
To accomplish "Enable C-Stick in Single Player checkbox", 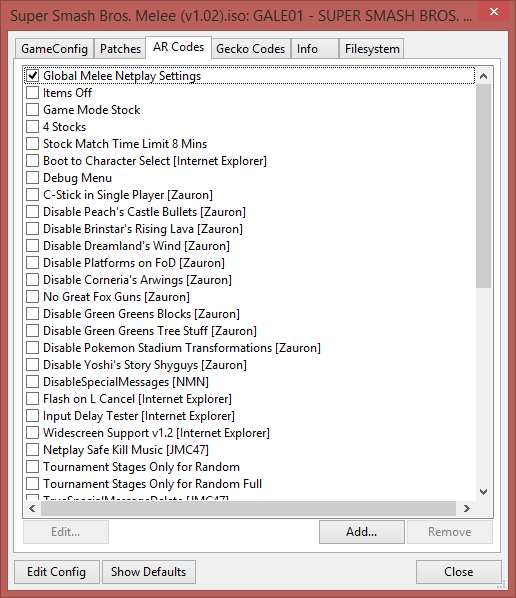I will click(32, 195).
